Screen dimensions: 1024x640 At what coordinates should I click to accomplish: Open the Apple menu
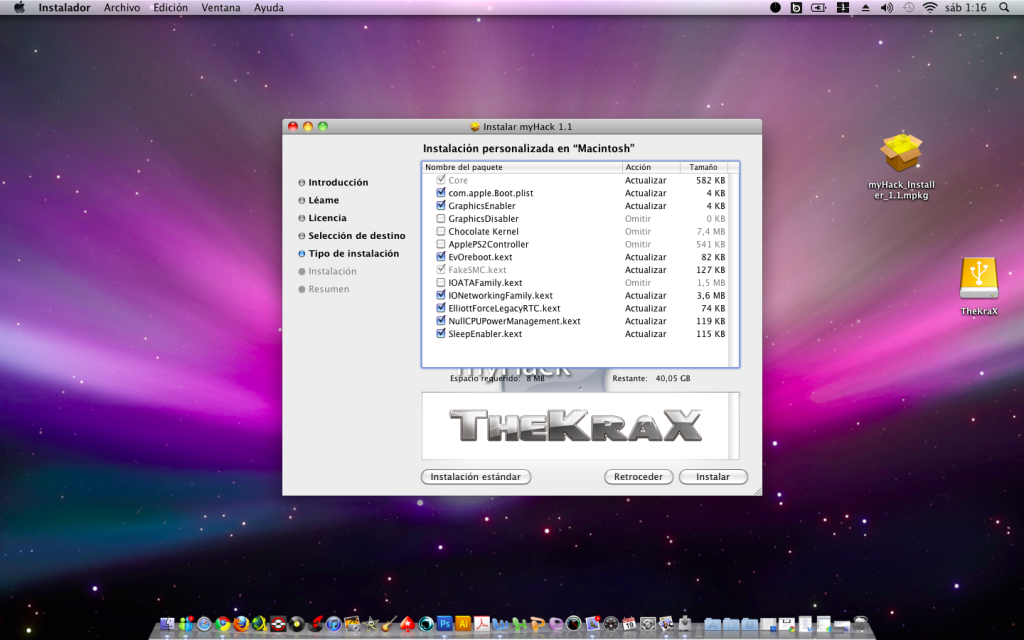(x=20, y=8)
